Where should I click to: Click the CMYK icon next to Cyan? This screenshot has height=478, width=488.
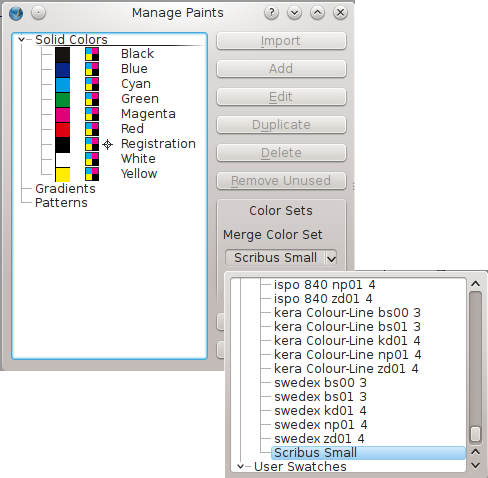(x=92, y=84)
